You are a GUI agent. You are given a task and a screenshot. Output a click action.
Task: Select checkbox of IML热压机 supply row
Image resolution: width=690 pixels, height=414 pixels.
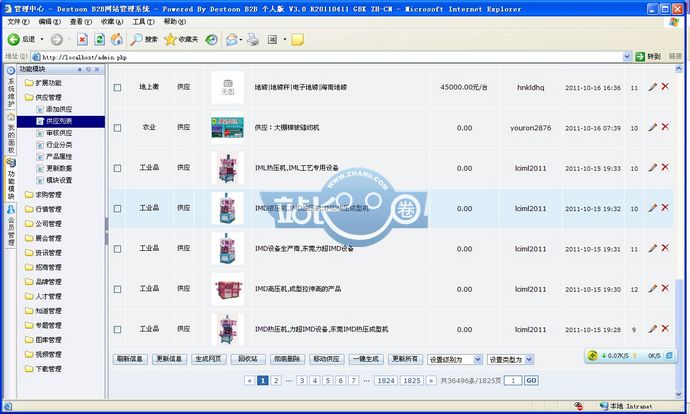(x=117, y=168)
